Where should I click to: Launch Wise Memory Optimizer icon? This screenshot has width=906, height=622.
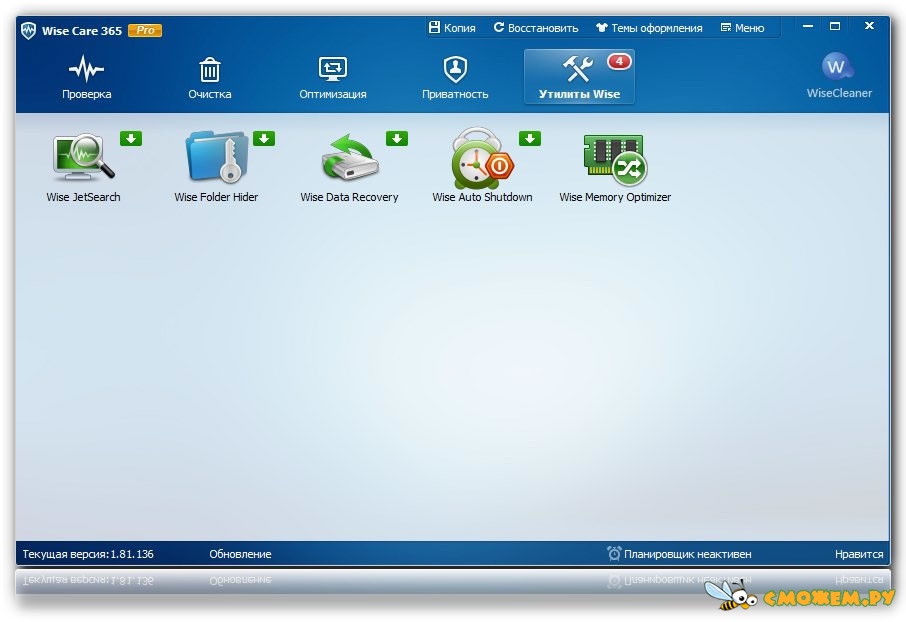tap(615, 159)
